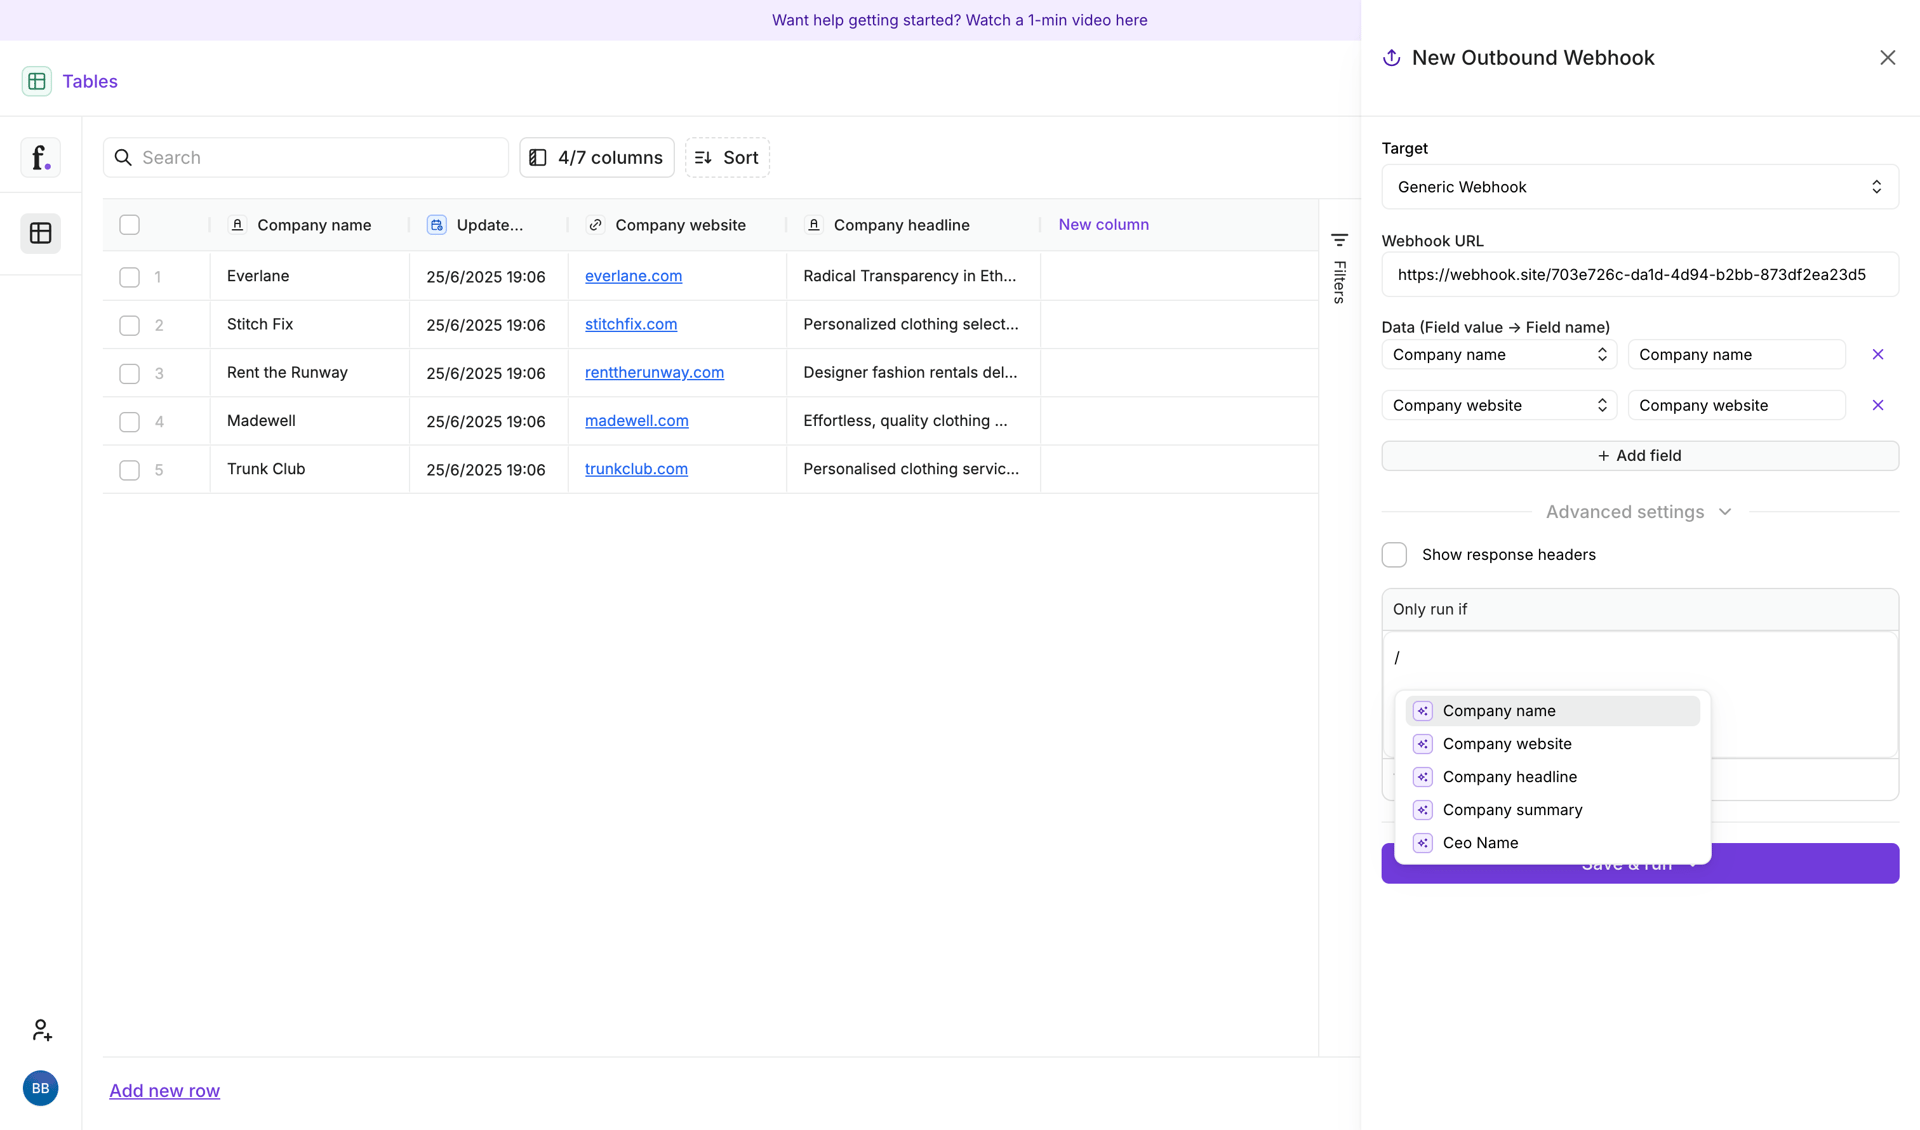The height and width of the screenshot is (1130, 1920).
Task: Click the "f." workspace logo in the sidebar
Action: point(40,157)
